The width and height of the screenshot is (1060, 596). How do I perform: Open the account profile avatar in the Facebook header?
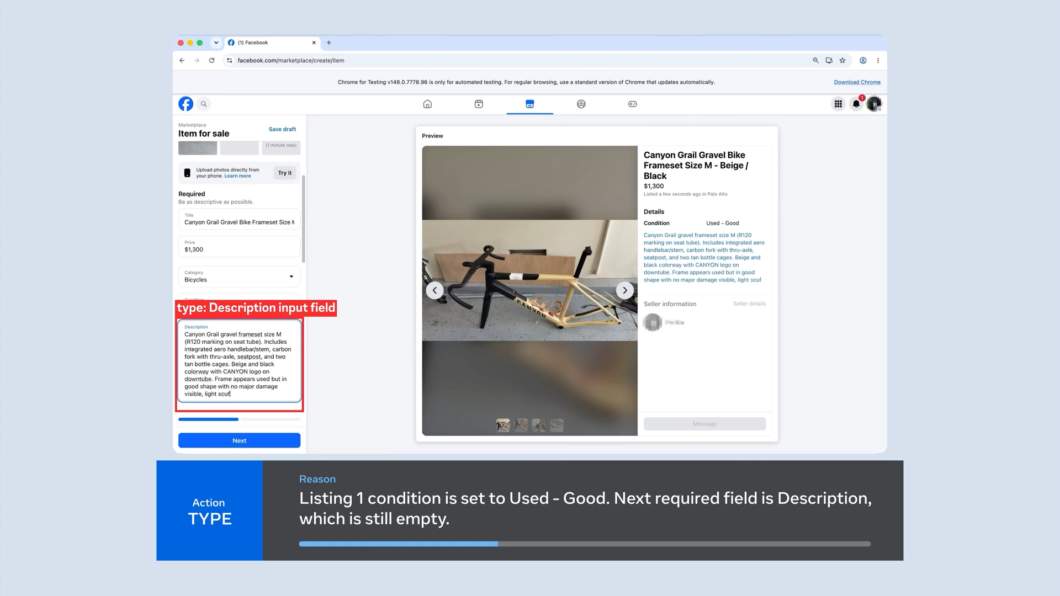[874, 104]
